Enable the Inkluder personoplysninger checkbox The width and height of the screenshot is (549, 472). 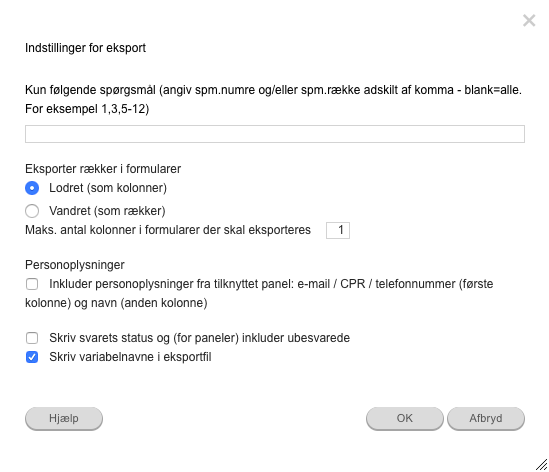point(32,284)
